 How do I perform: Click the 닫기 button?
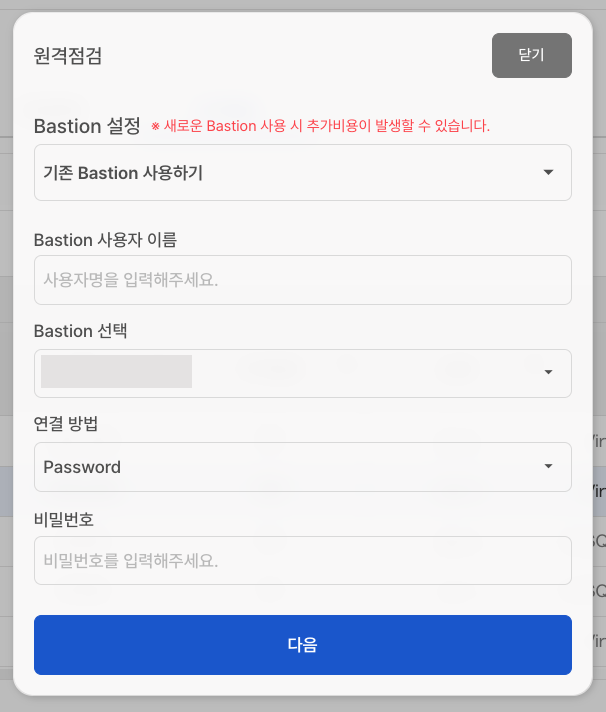tap(531, 55)
